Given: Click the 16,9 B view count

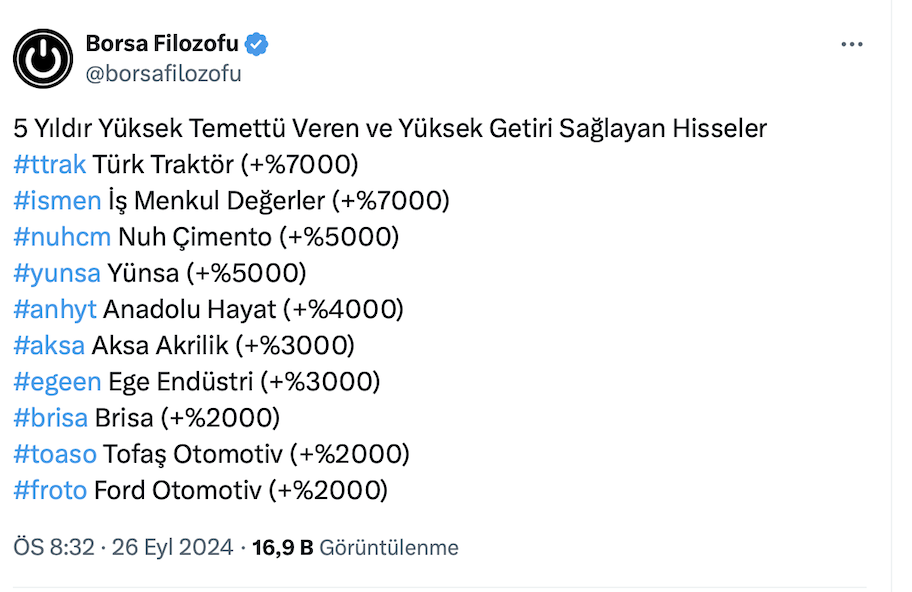Looking at the screenshot, I should coord(283,548).
